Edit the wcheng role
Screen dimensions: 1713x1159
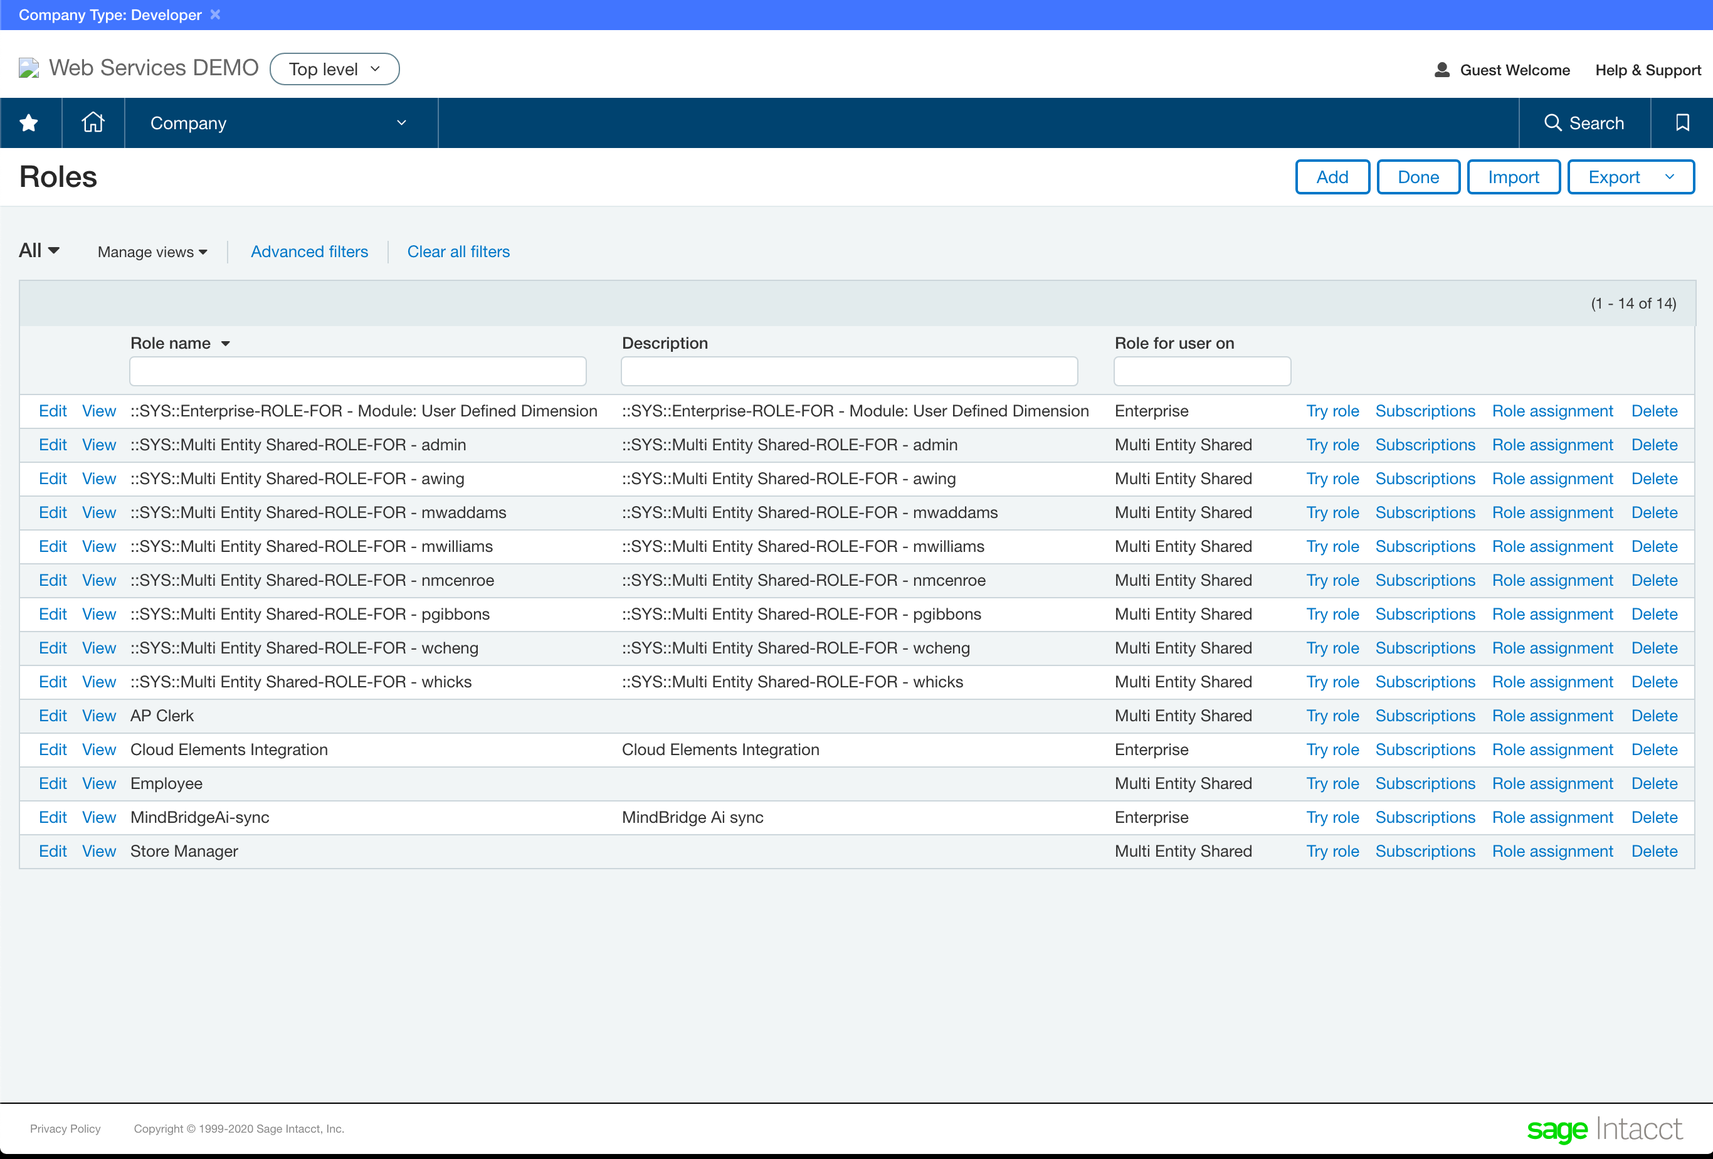(53, 648)
